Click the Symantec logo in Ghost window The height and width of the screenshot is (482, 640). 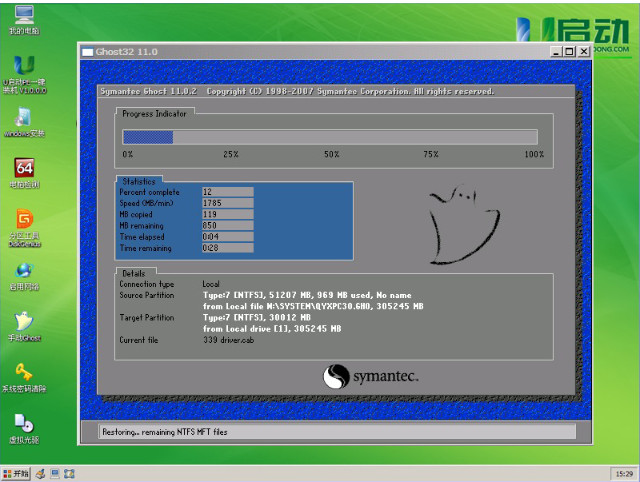[x=371, y=377]
